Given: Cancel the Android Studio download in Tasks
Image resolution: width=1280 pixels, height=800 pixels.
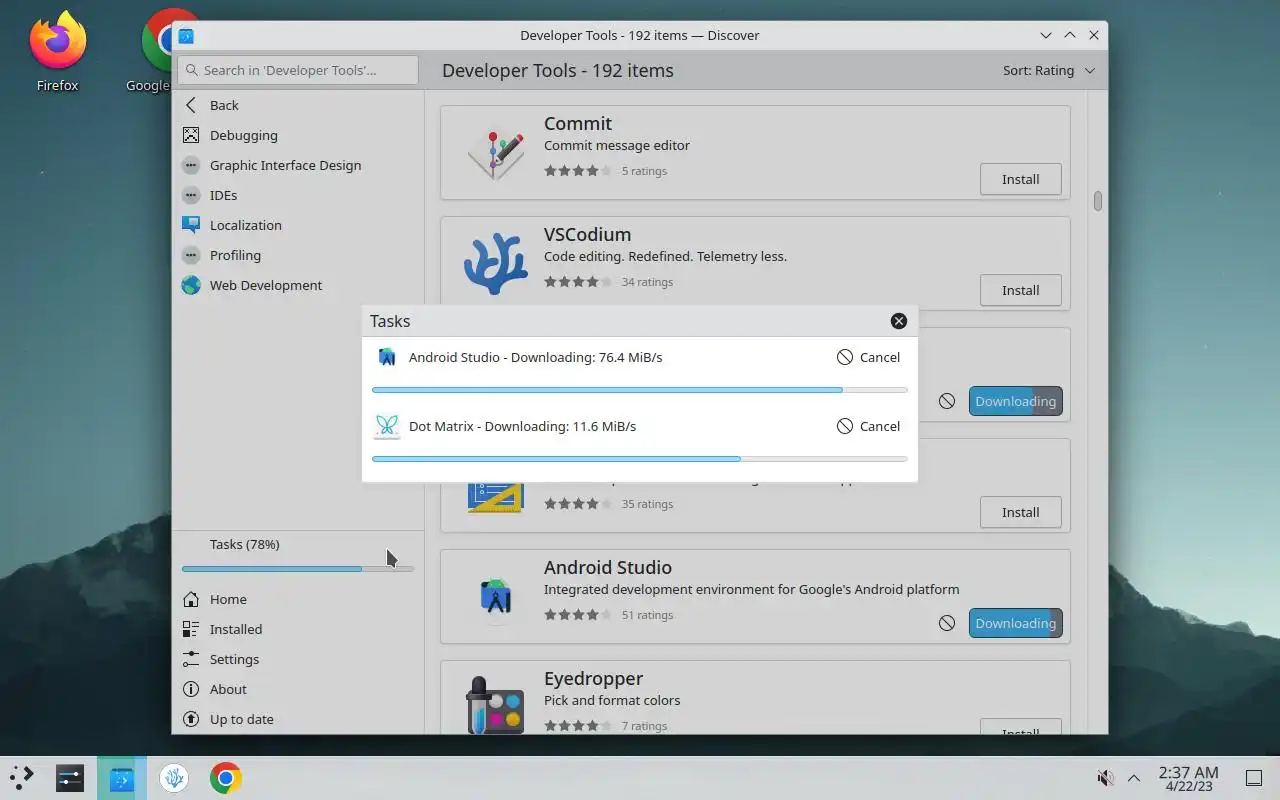Looking at the screenshot, I should 868,357.
